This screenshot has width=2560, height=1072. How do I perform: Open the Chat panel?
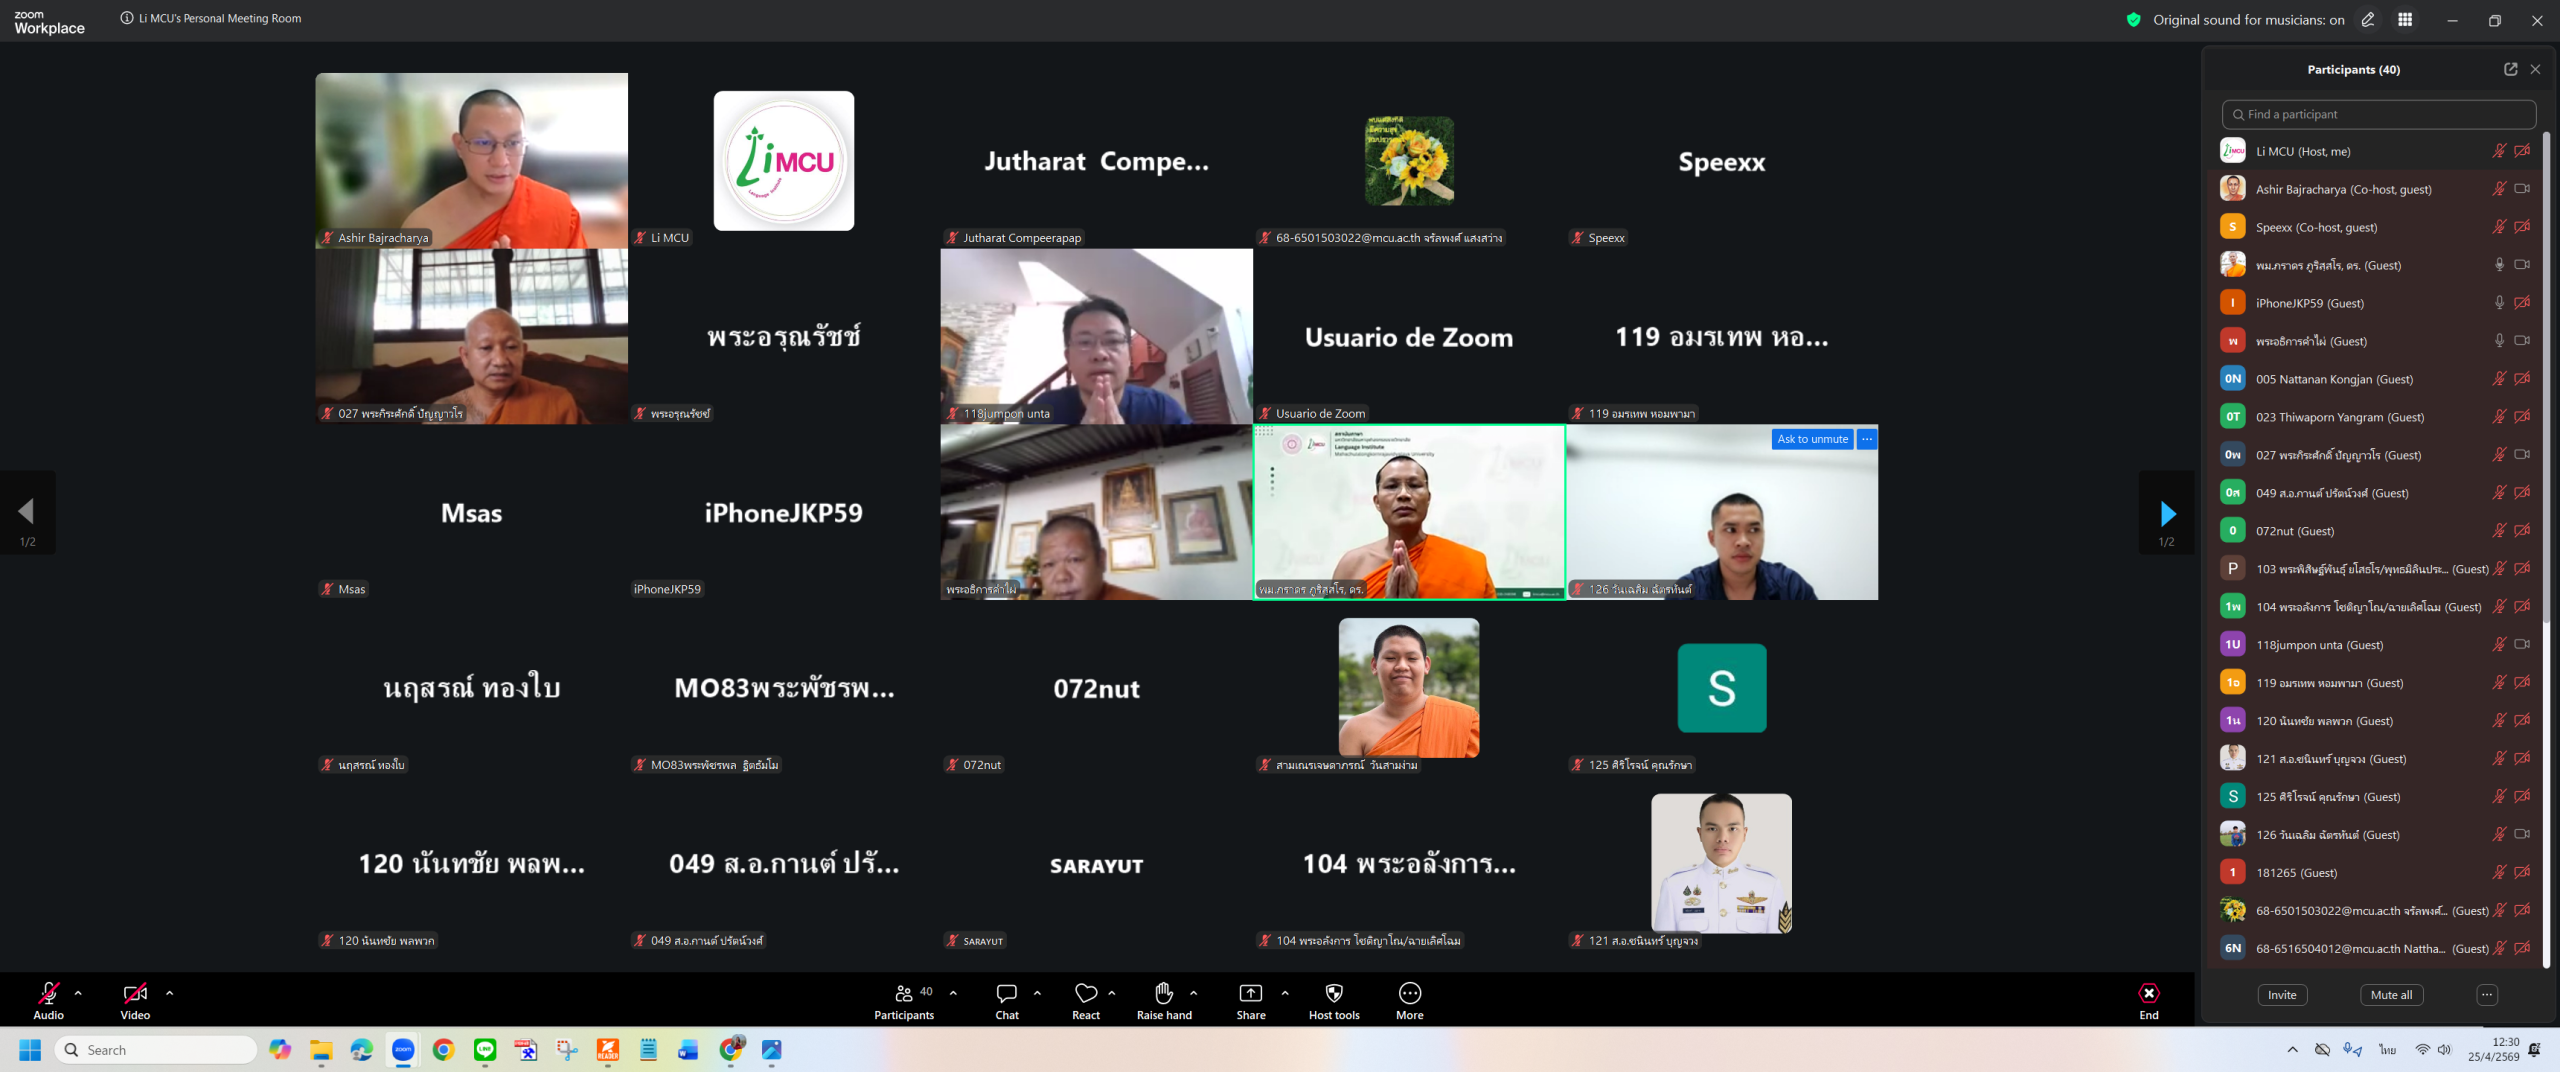point(1006,999)
